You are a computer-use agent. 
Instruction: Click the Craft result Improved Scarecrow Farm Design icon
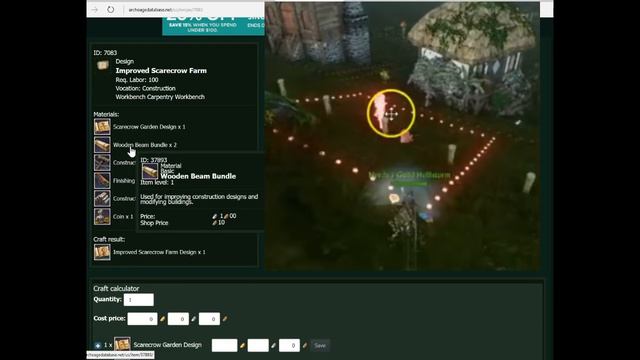102,252
